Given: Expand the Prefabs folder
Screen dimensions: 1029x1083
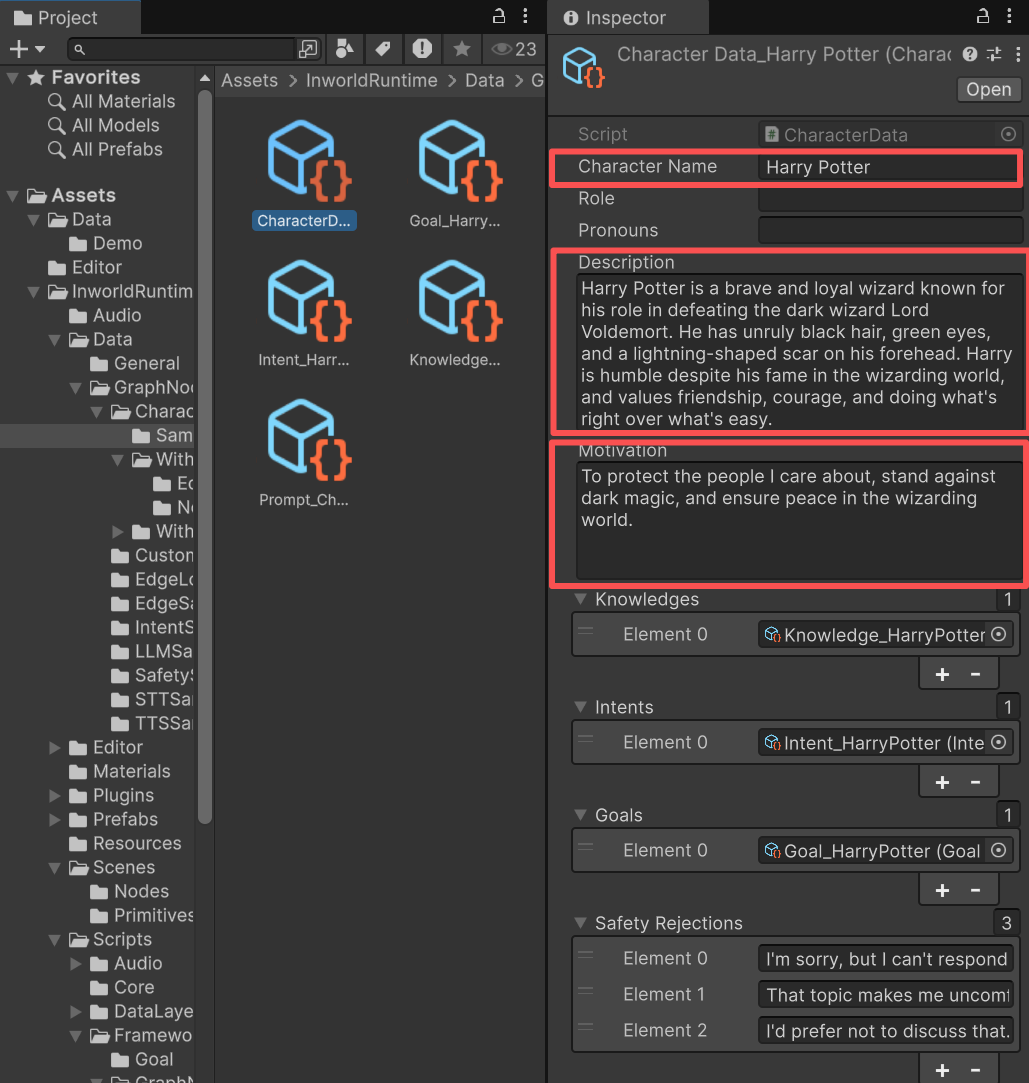Looking at the screenshot, I should click(55, 820).
